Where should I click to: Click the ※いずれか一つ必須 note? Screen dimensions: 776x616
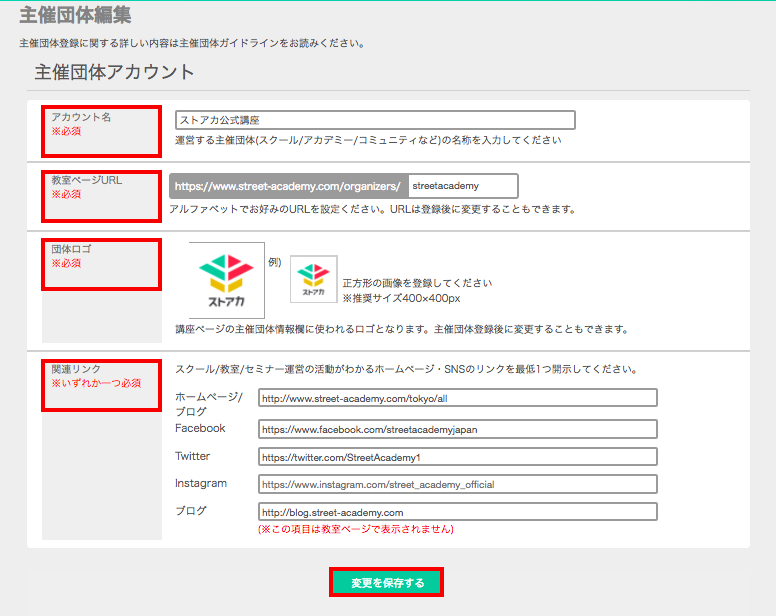point(97,383)
